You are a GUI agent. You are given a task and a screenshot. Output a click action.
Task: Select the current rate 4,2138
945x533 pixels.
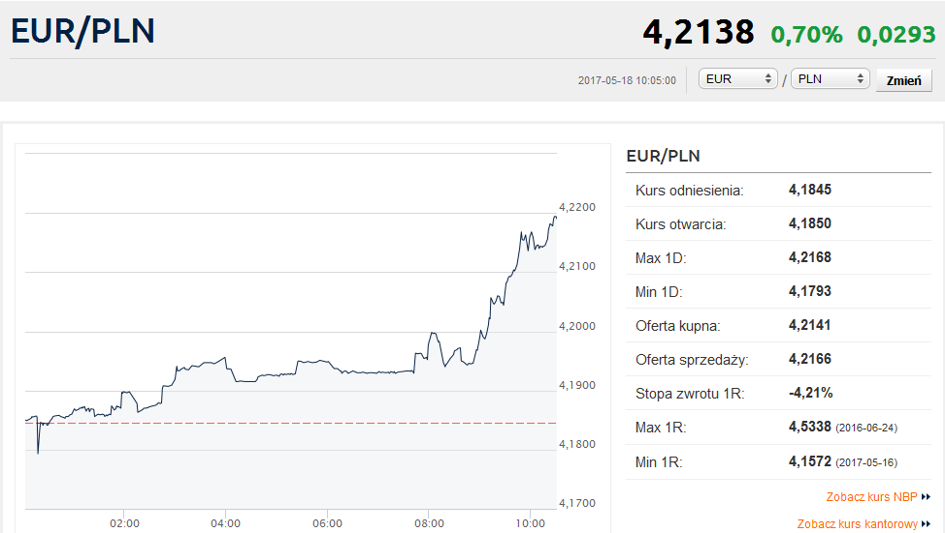pos(698,33)
